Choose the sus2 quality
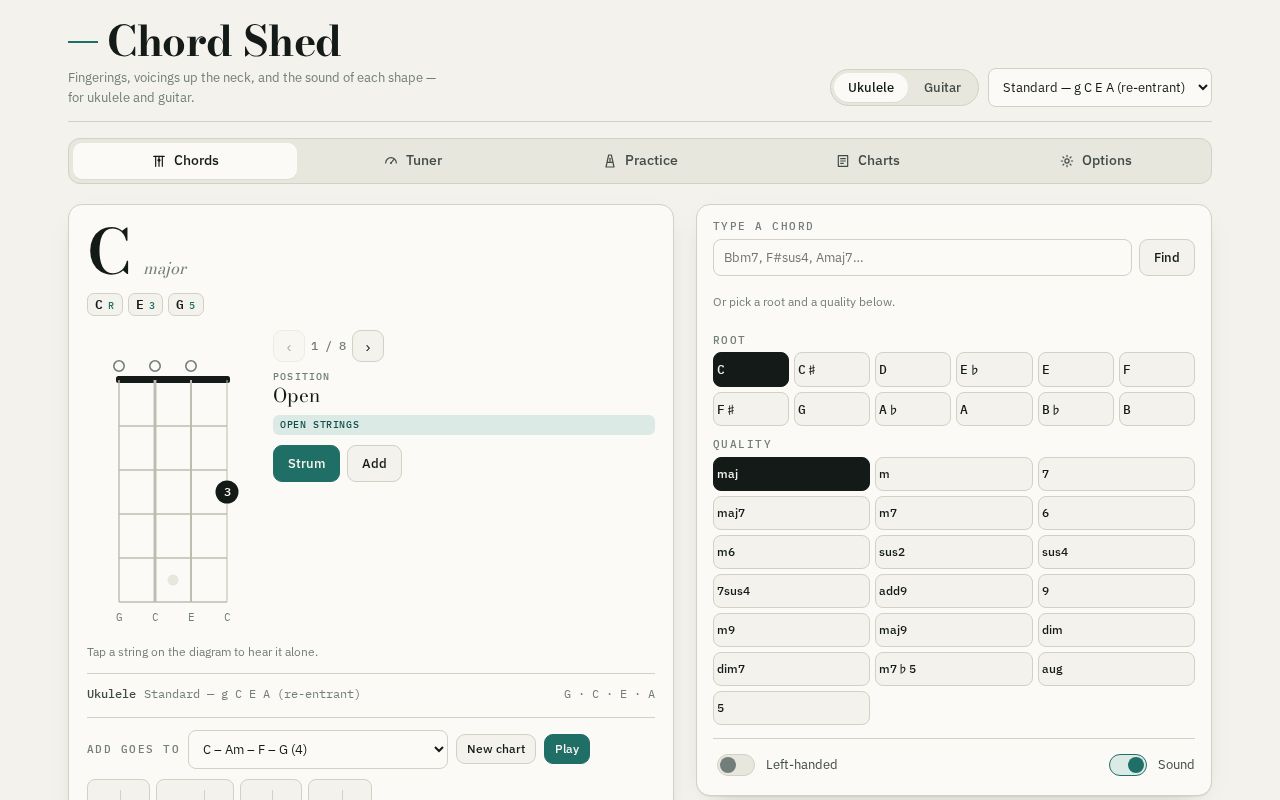Screen dimensions: 1280x800 point(954,552)
